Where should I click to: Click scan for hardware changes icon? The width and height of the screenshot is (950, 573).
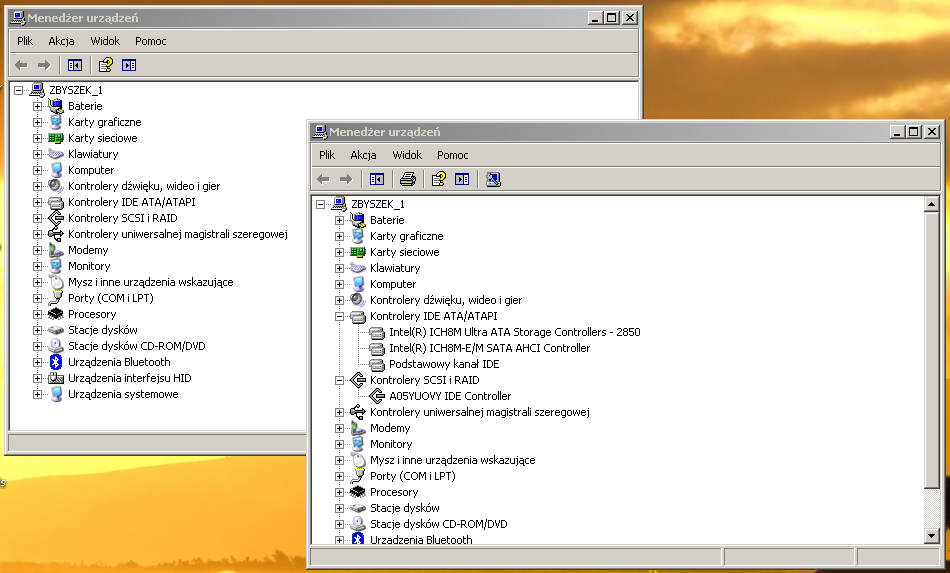pyautogui.click(x=493, y=179)
